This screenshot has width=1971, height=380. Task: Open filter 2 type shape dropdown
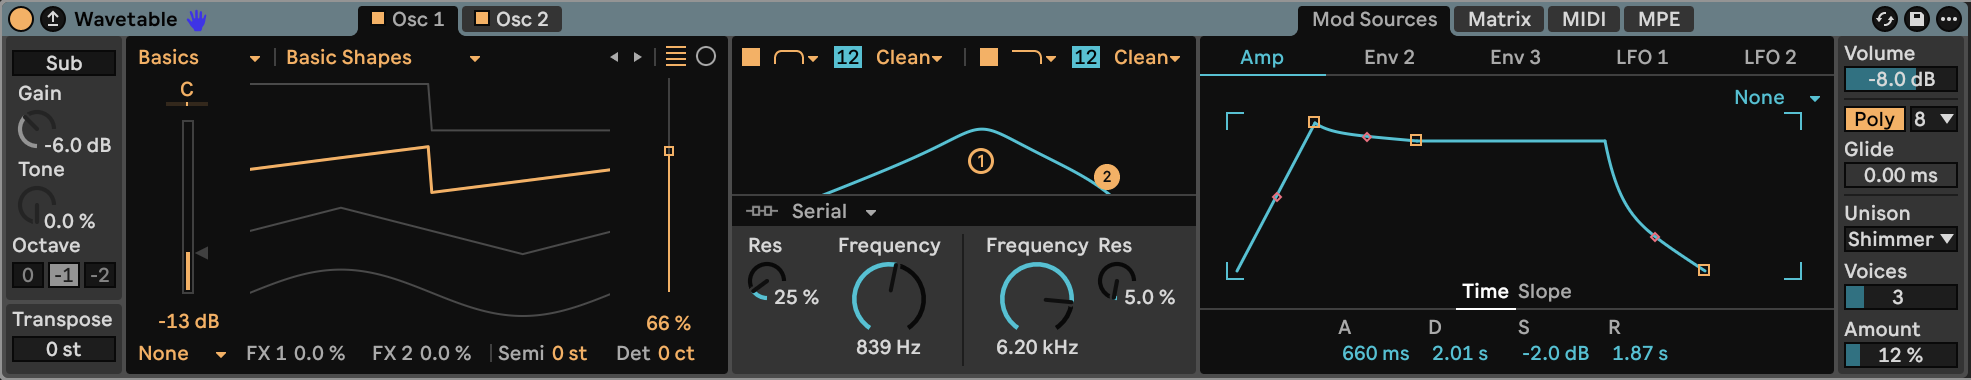pos(1033,58)
